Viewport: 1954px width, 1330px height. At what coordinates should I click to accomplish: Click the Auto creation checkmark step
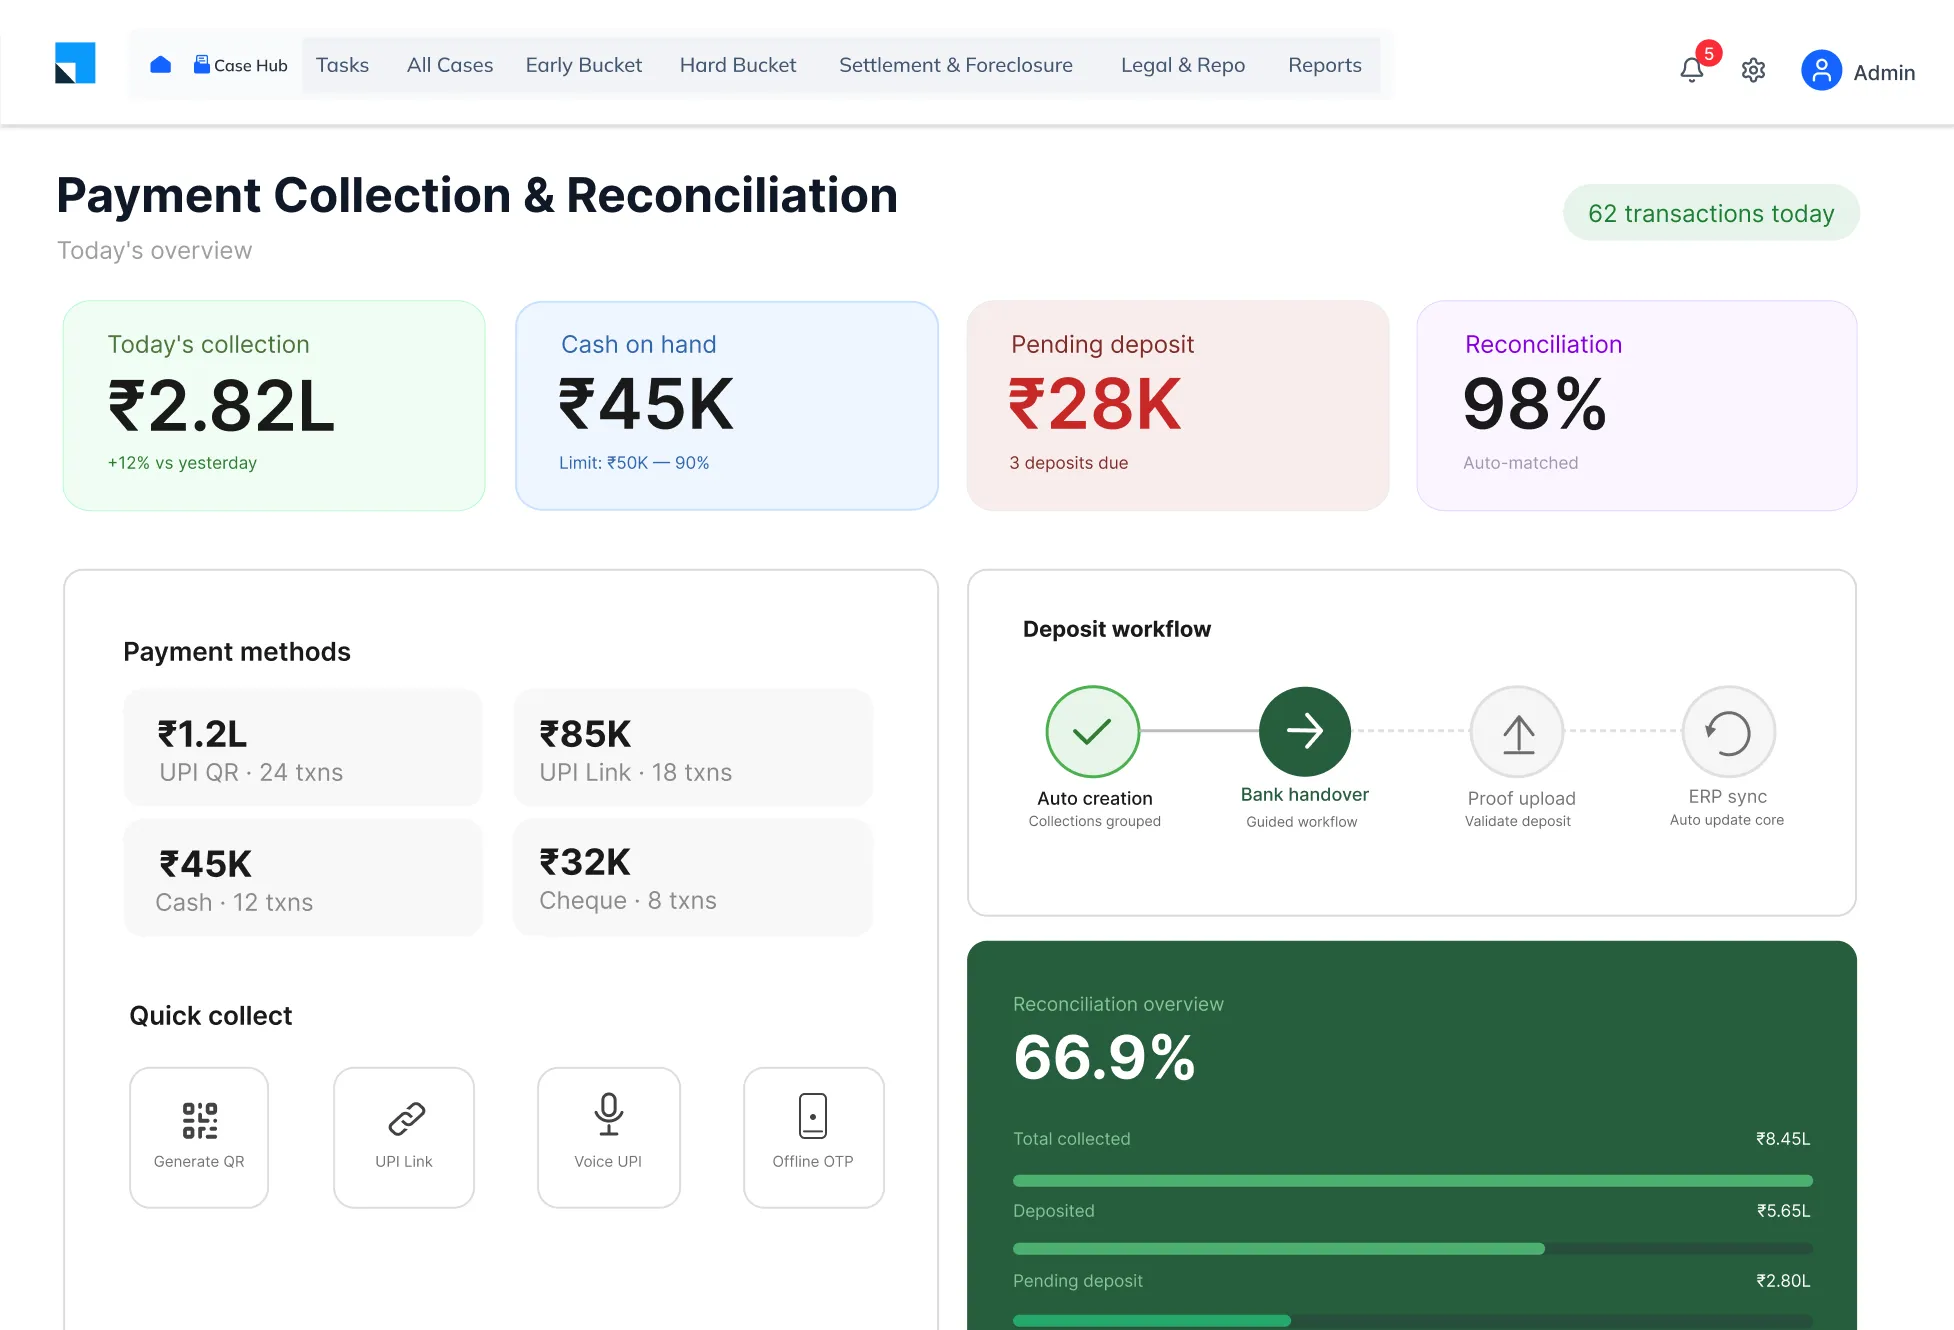pyautogui.click(x=1093, y=732)
